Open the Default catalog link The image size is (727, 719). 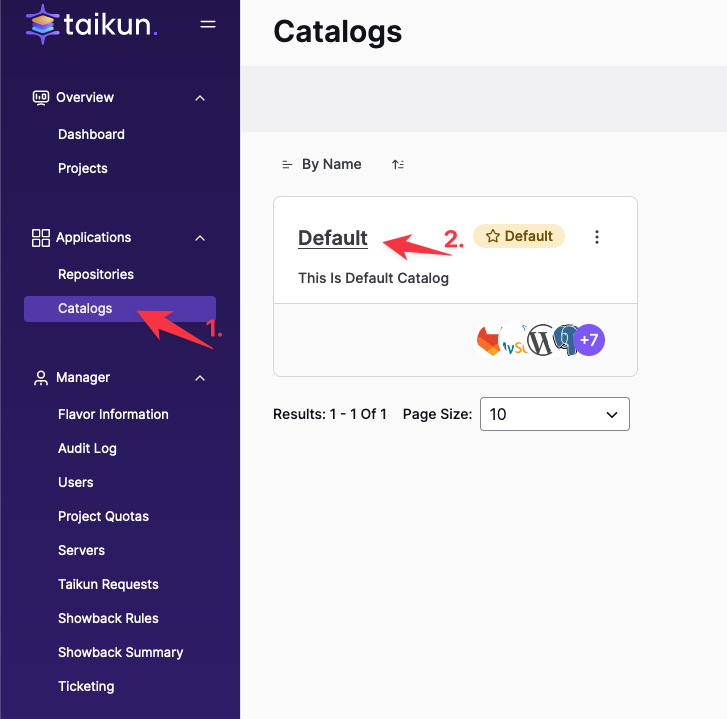click(332, 238)
